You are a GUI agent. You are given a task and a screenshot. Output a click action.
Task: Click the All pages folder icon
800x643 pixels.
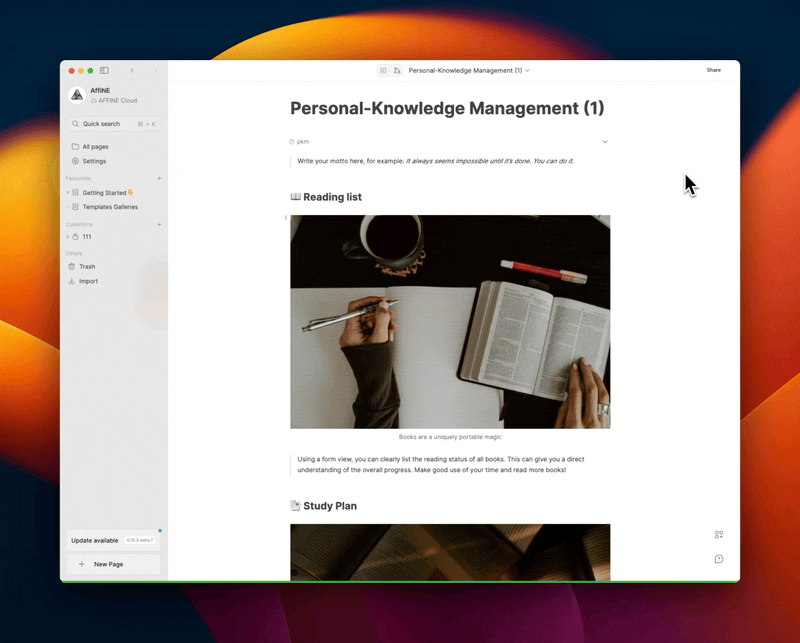[x=75, y=146]
